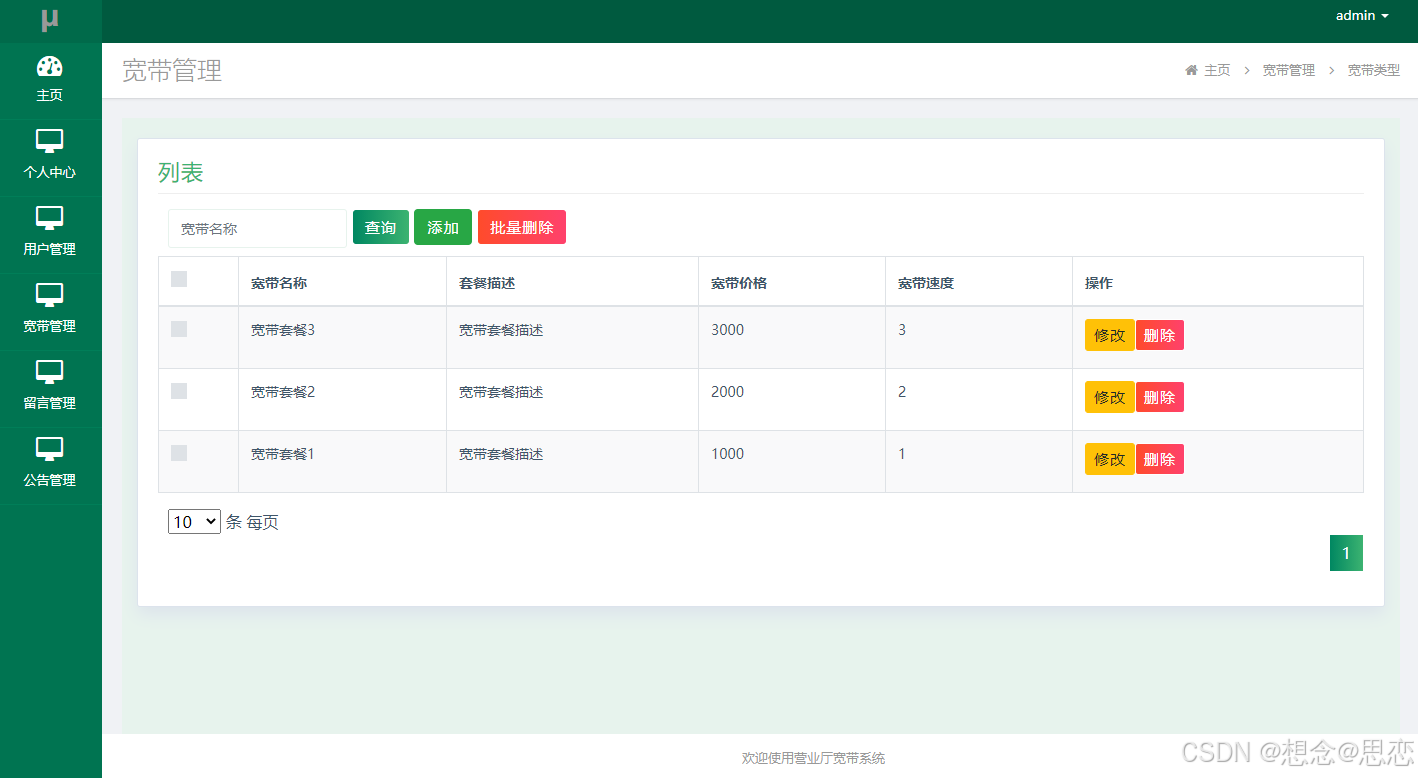Click the price value 1000
Image resolution: width=1418 pixels, height=778 pixels.
[x=728, y=454]
